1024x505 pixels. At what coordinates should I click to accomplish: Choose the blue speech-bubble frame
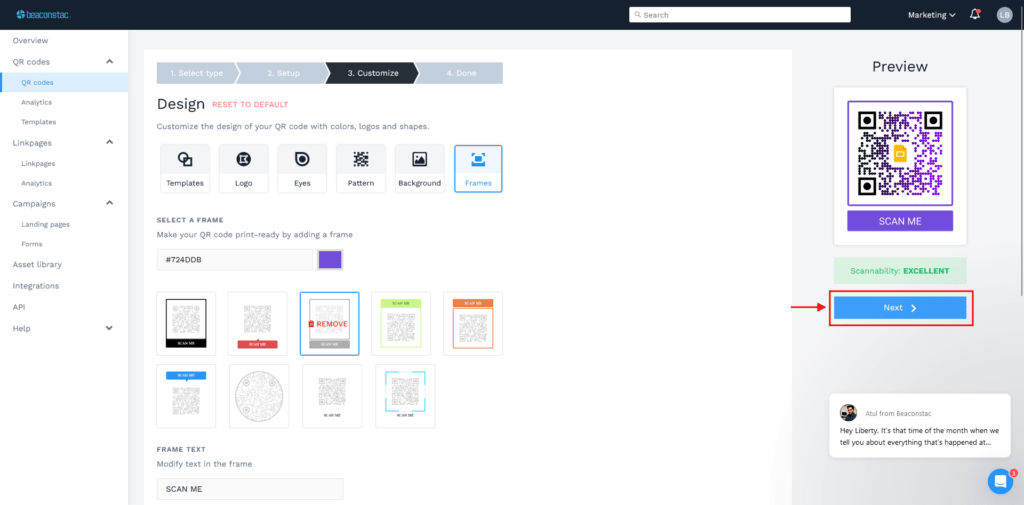click(x=186, y=396)
